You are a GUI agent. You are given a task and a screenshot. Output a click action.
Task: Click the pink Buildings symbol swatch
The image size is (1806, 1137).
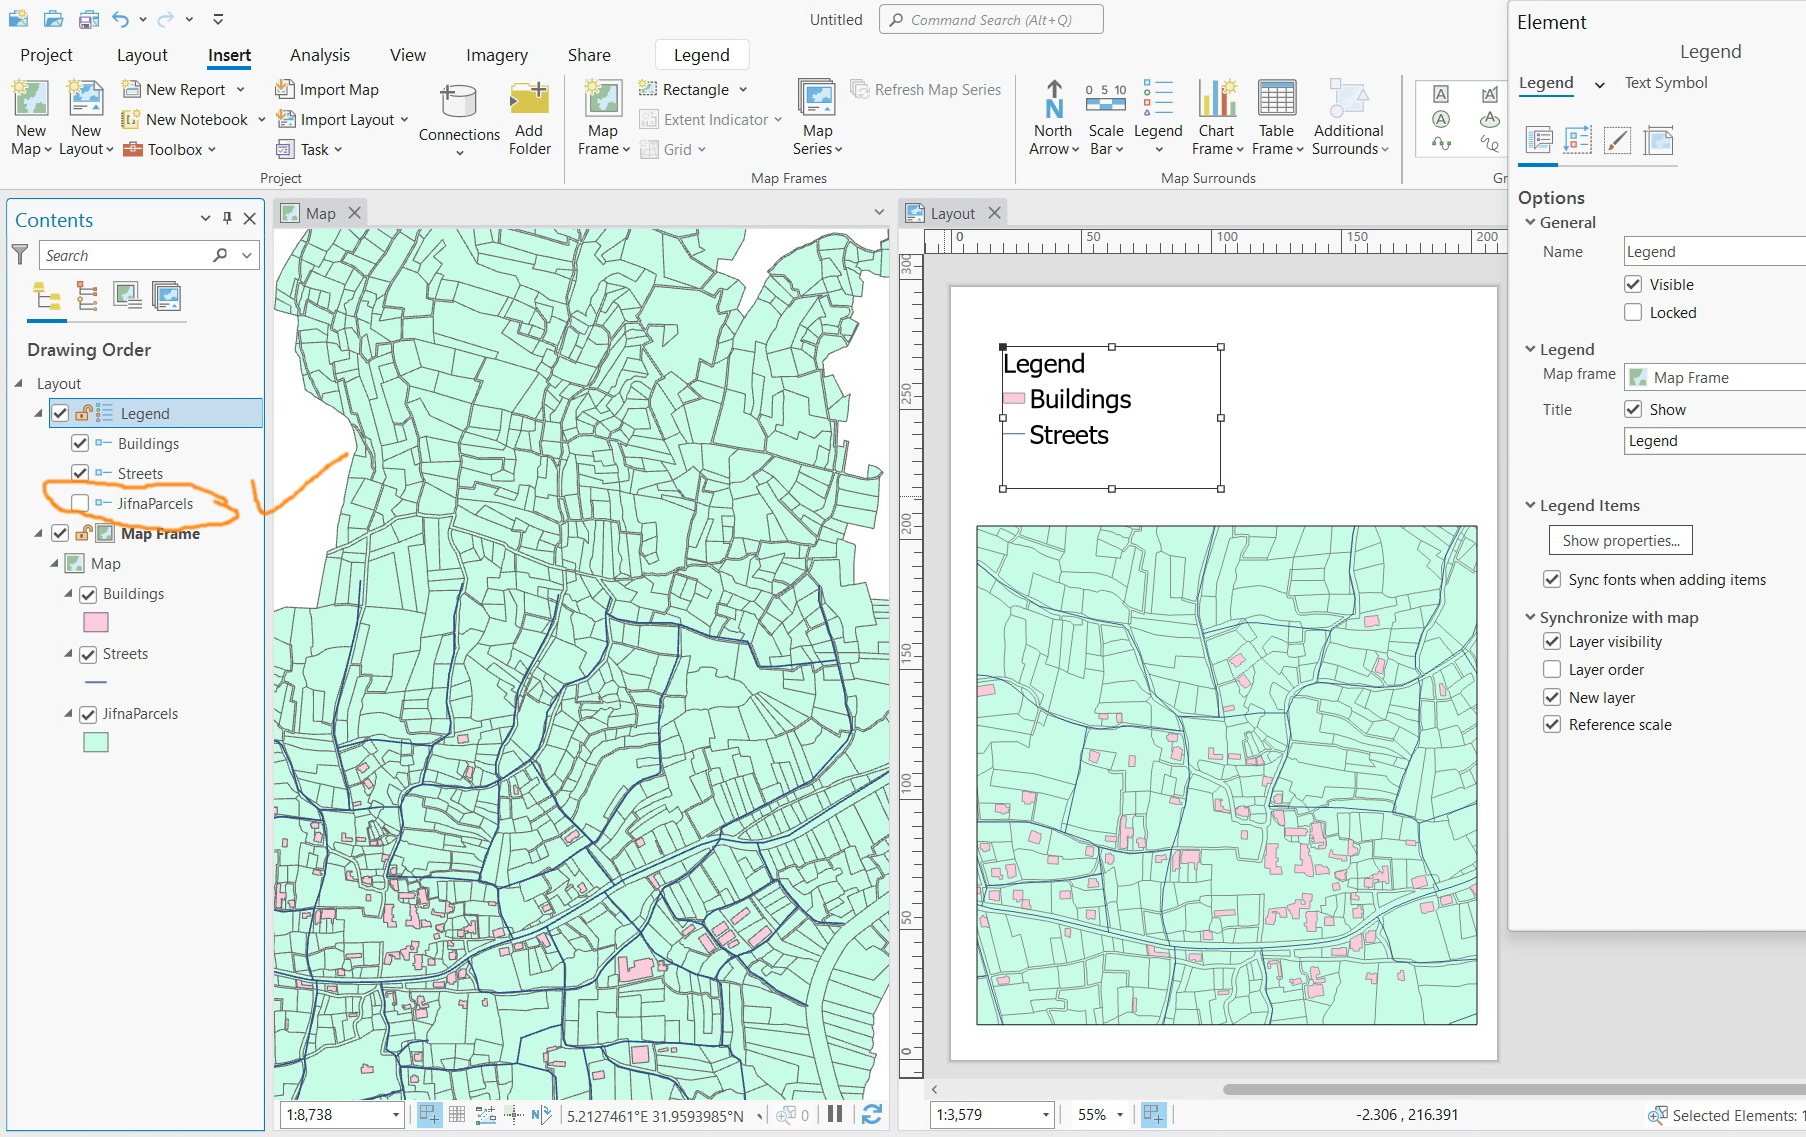[x=96, y=622]
